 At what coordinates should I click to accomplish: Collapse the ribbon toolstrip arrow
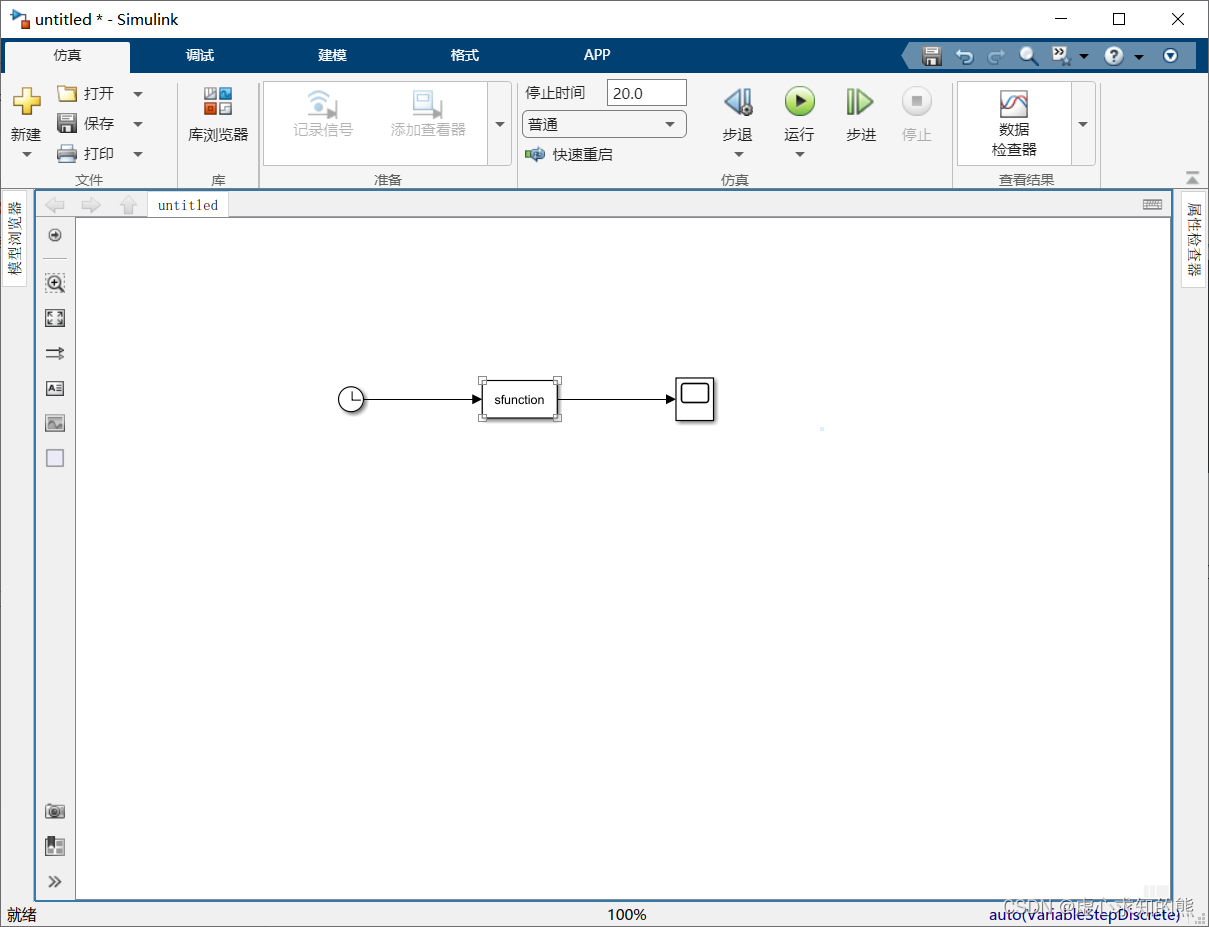[x=1192, y=178]
